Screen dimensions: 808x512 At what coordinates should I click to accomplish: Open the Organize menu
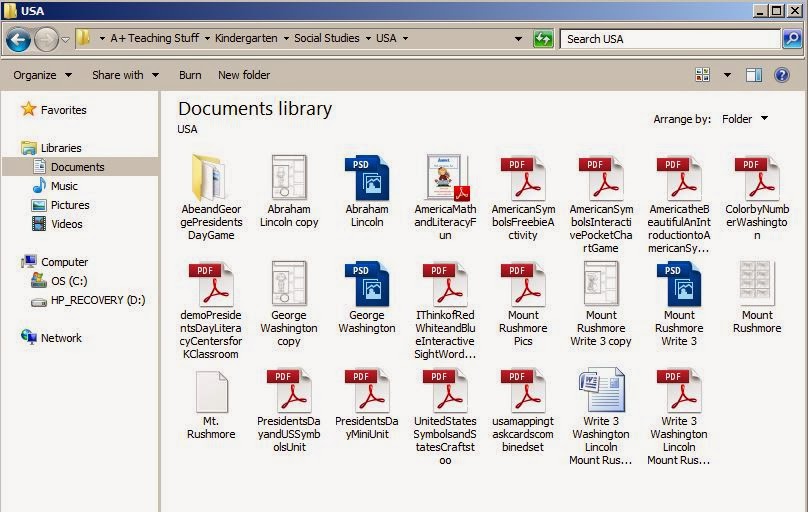(x=42, y=75)
